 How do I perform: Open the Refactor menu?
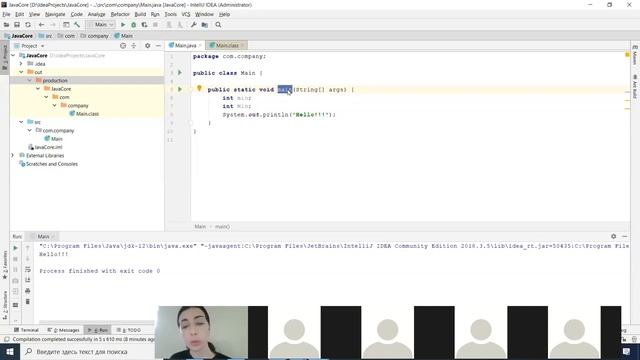pos(120,14)
